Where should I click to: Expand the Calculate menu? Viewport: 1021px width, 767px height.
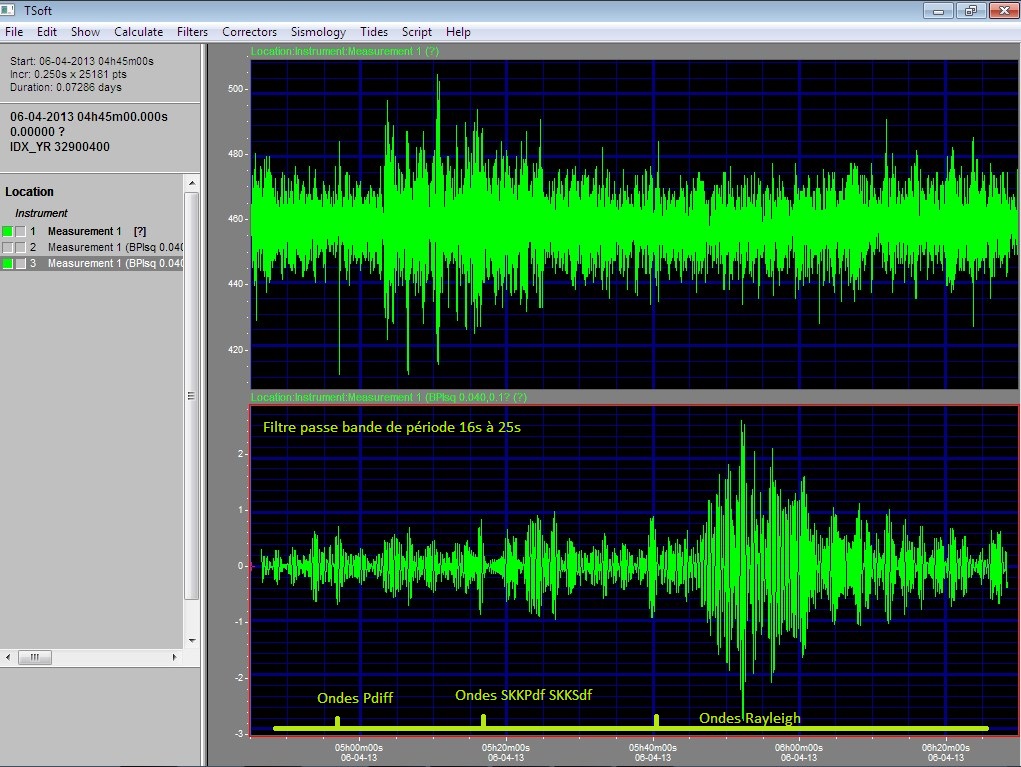click(x=138, y=32)
